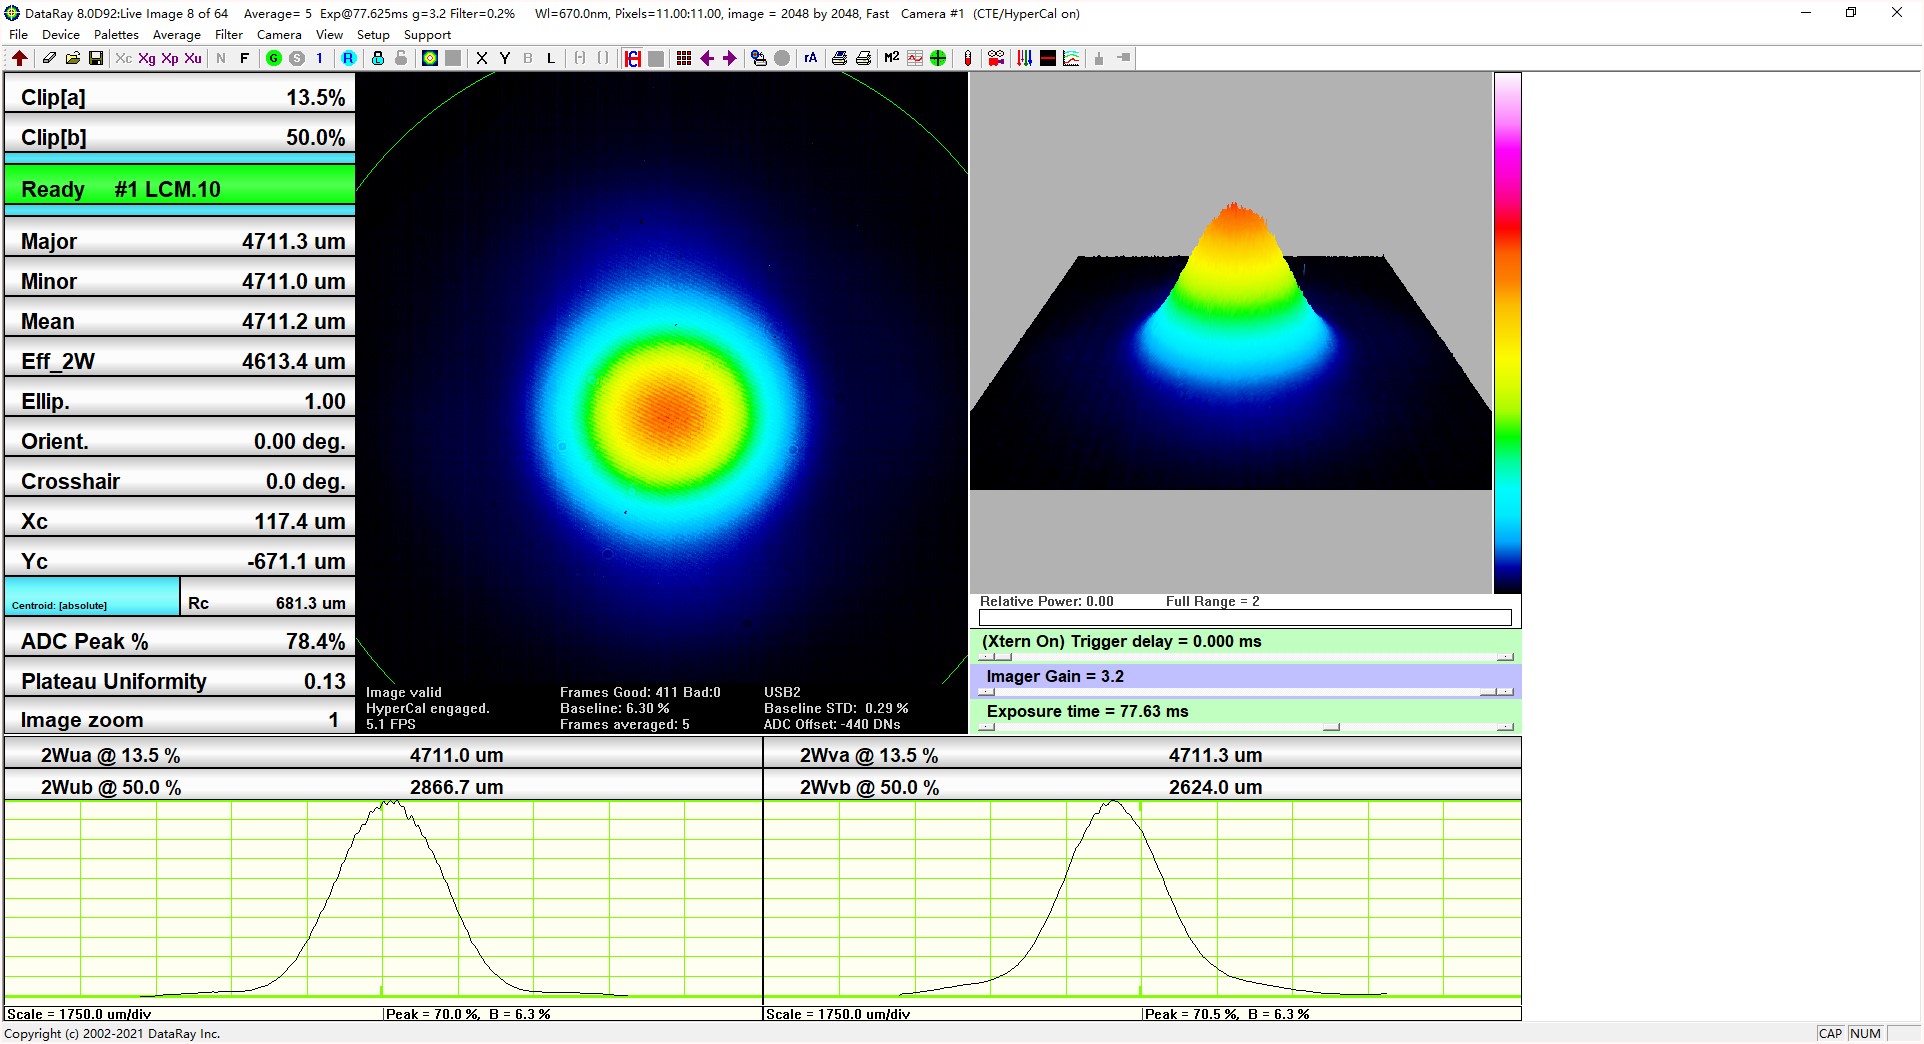The width and height of the screenshot is (1924, 1044).
Task: Click the save floppy disk icon
Action: [96, 58]
